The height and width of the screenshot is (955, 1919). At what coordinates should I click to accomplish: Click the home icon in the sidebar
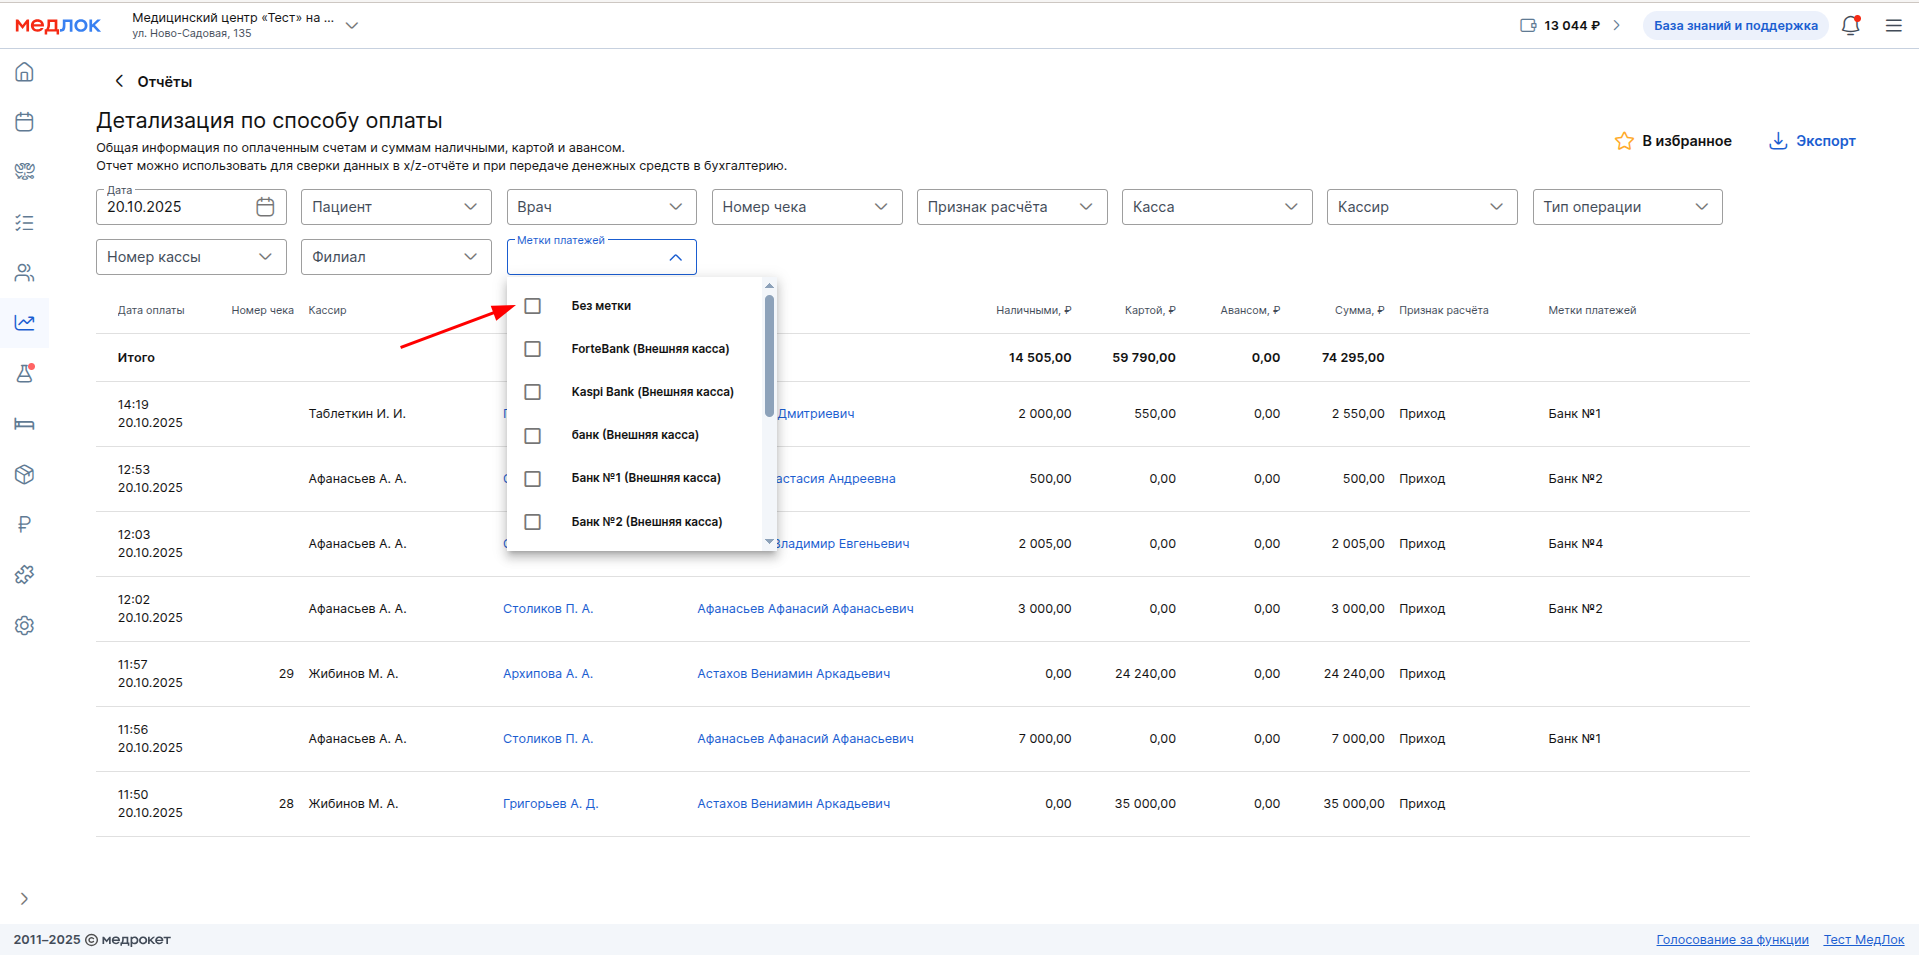coord(25,72)
